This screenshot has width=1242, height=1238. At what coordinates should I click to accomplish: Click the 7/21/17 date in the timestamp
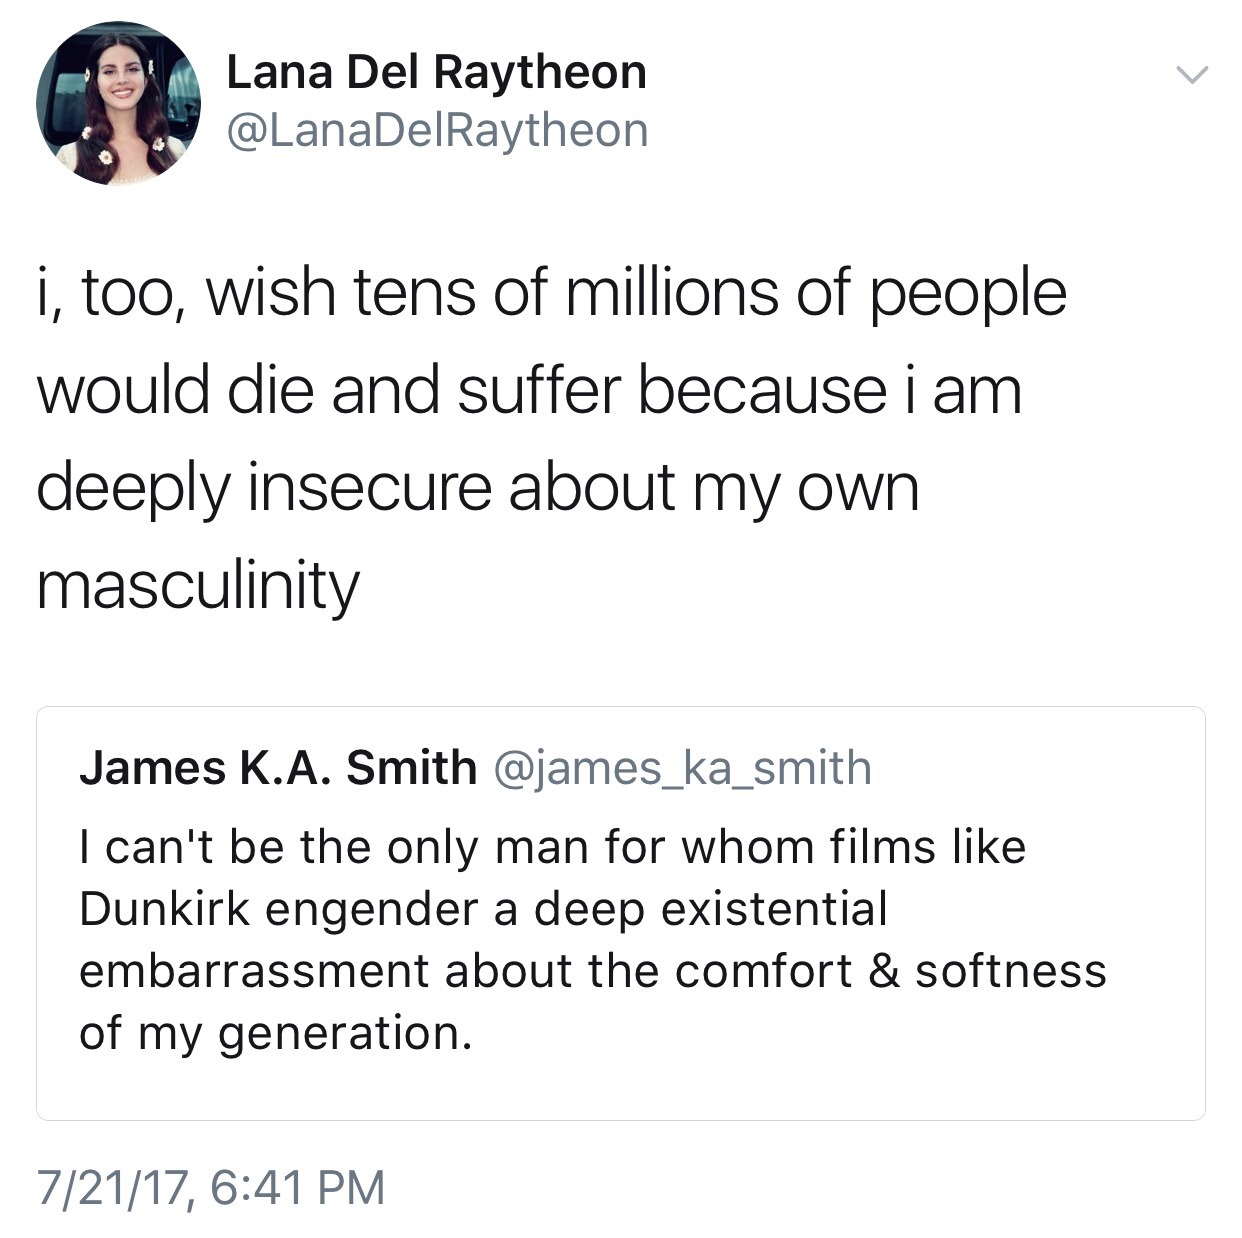click(114, 1187)
